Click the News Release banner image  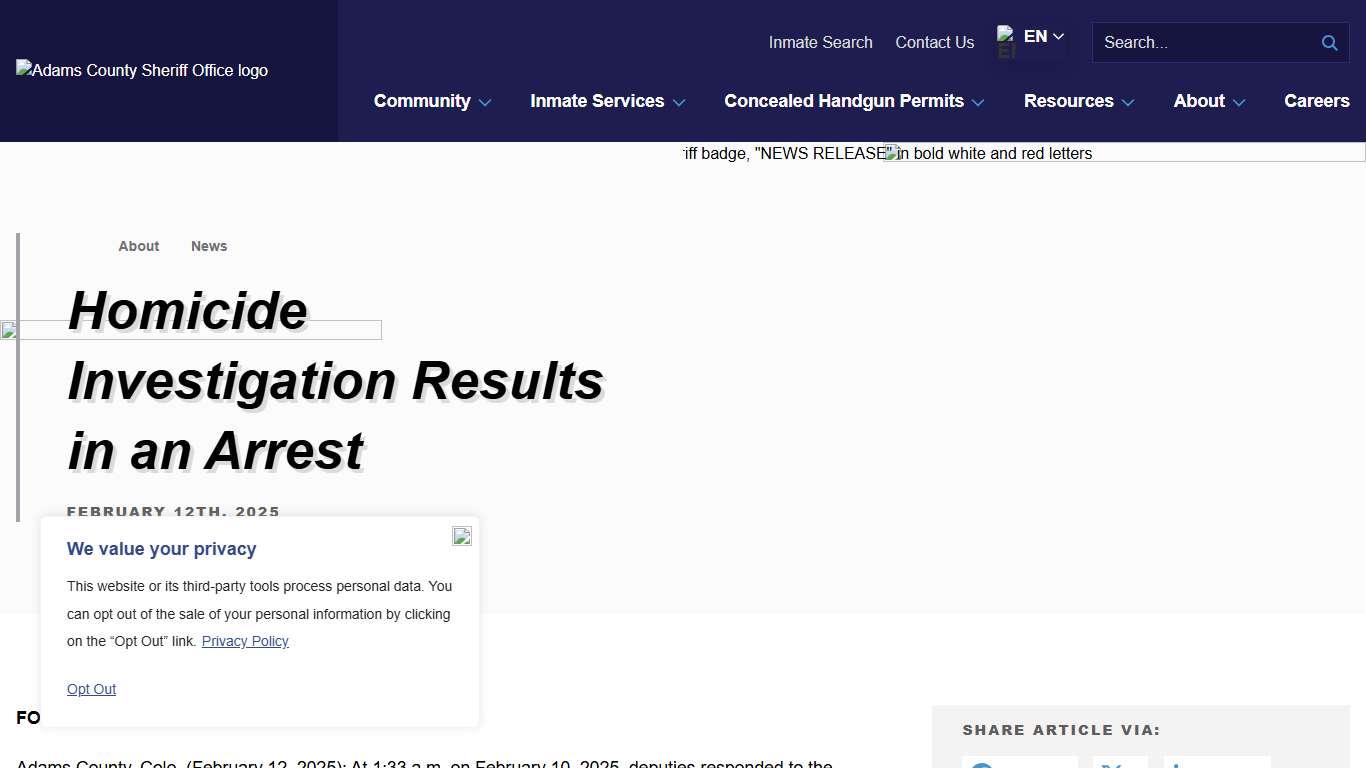[1023, 153]
